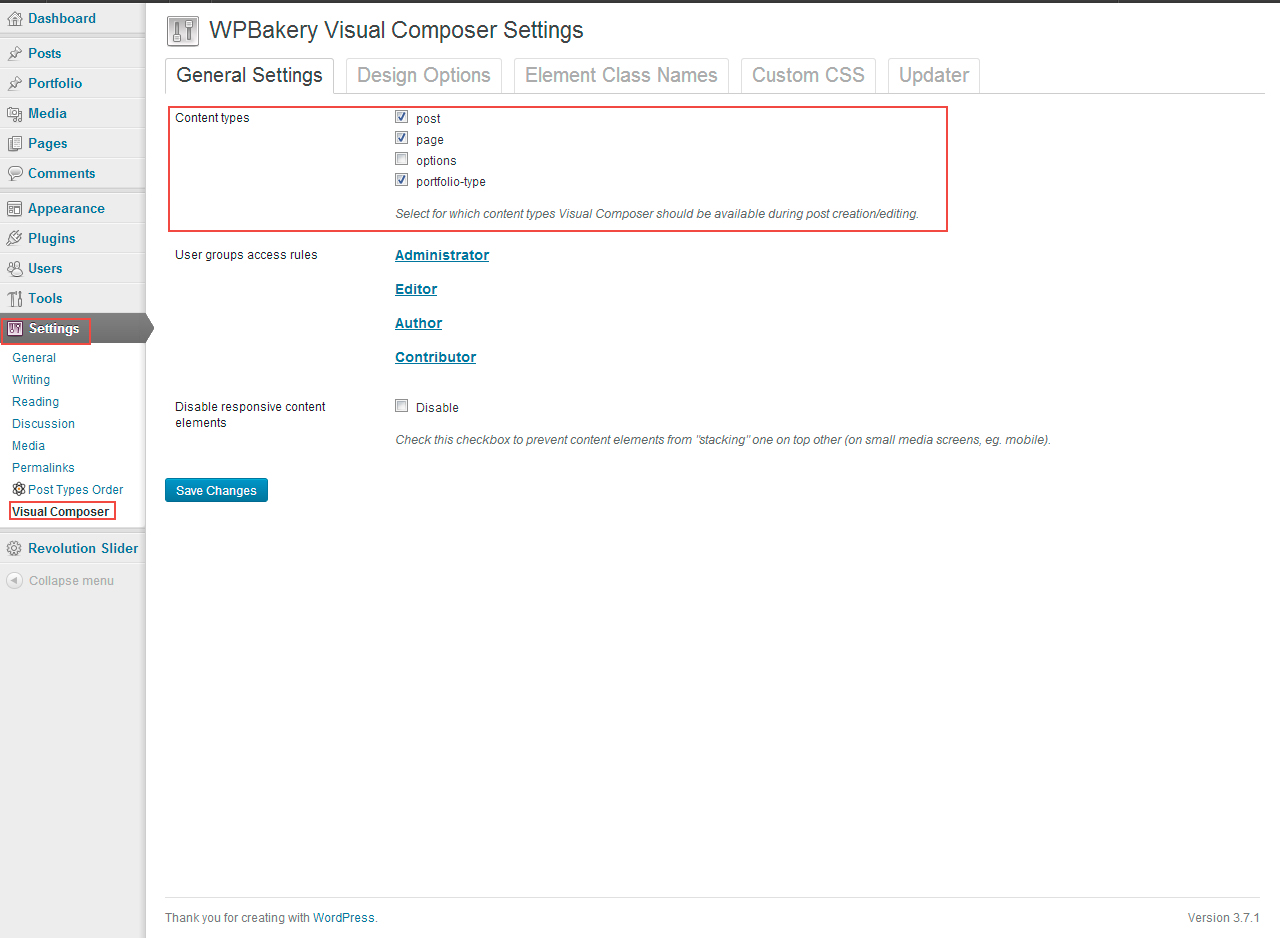Viewport: 1280px width, 938px height.
Task: Open the Element Class Names tab
Action: [x=621, y=76]
